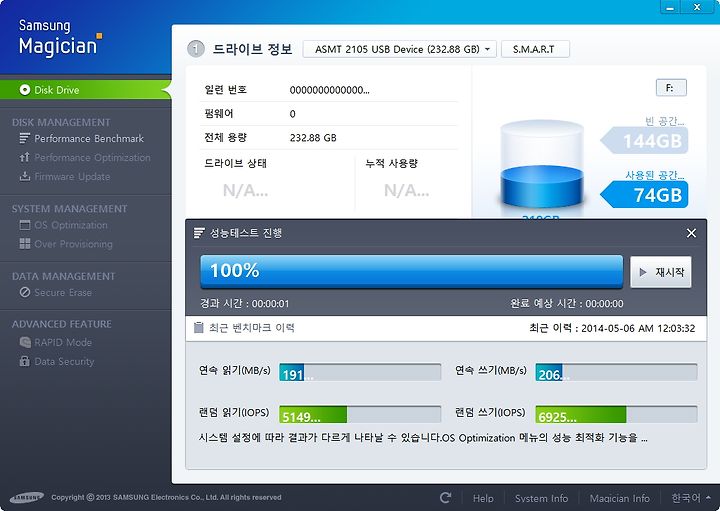Click the Samsung logo in the footer
Viewport: 720px width, 511px height.
[x=27, y=497]
